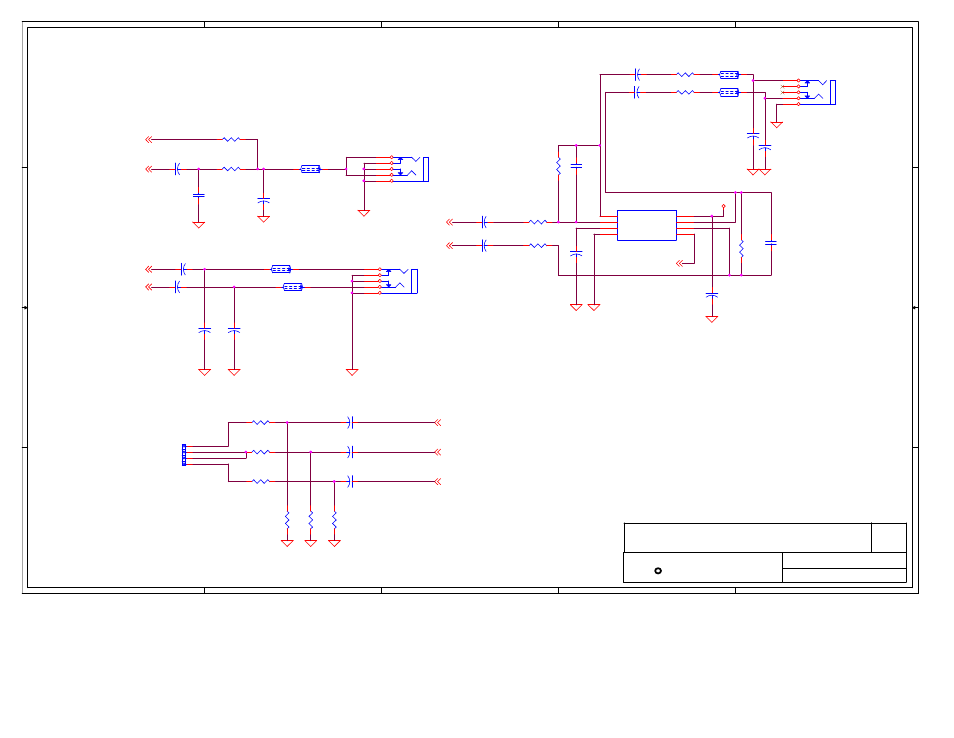954x738 pixels.
Task: Select the bottom off-page connector of bottom-left circuit
Action: click(x=437, y=481)
